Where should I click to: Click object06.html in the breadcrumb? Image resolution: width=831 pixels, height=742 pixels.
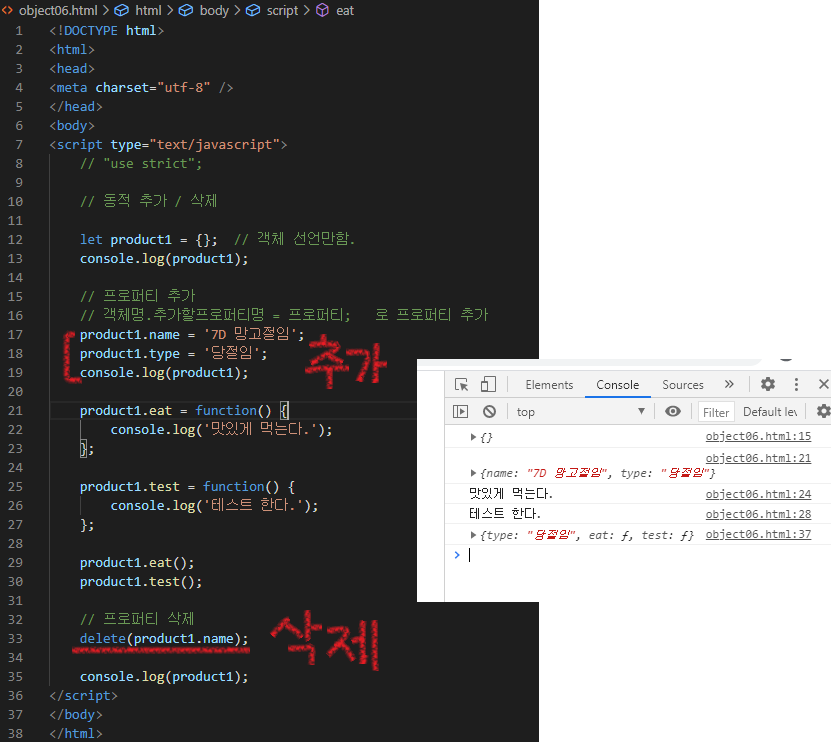58,11
